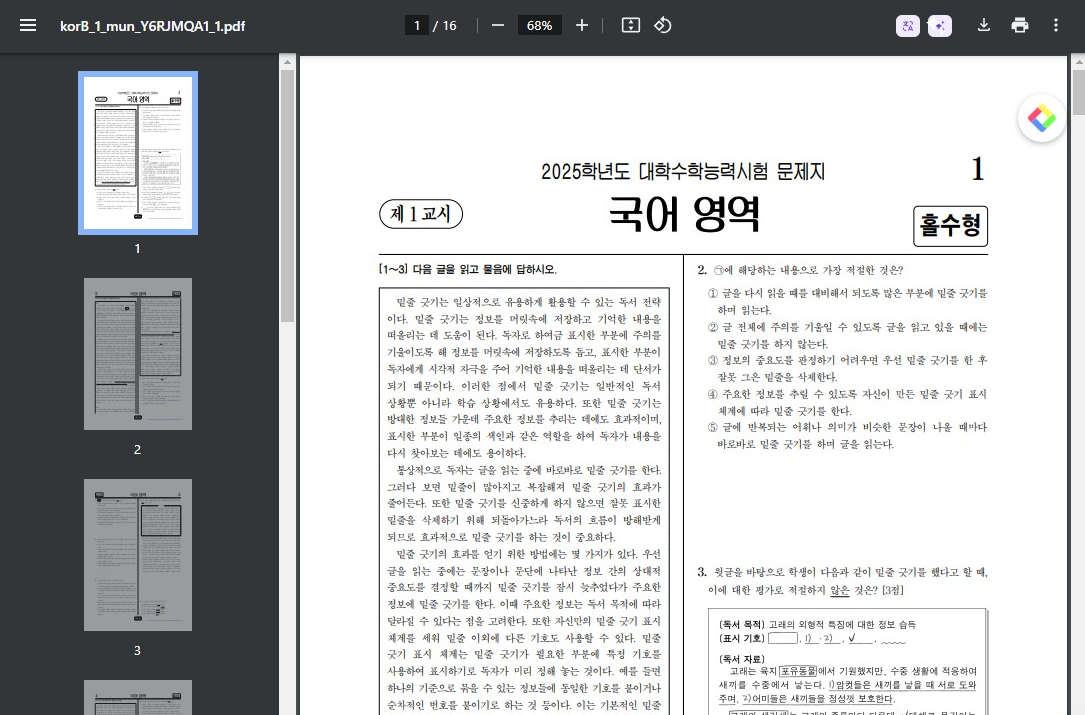Click the 68% zoom level field

coord(539,26)
